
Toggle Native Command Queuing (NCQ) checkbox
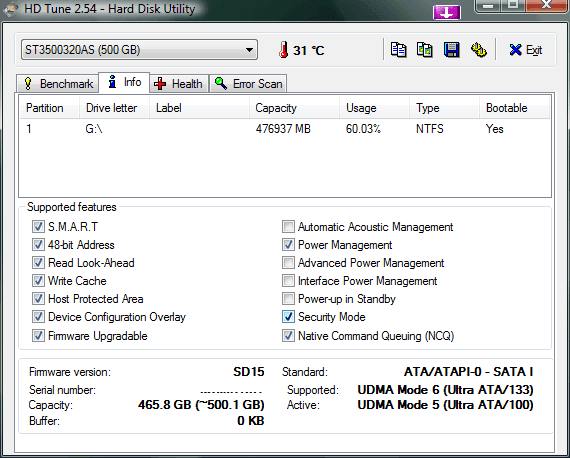(x=288, y=336)
